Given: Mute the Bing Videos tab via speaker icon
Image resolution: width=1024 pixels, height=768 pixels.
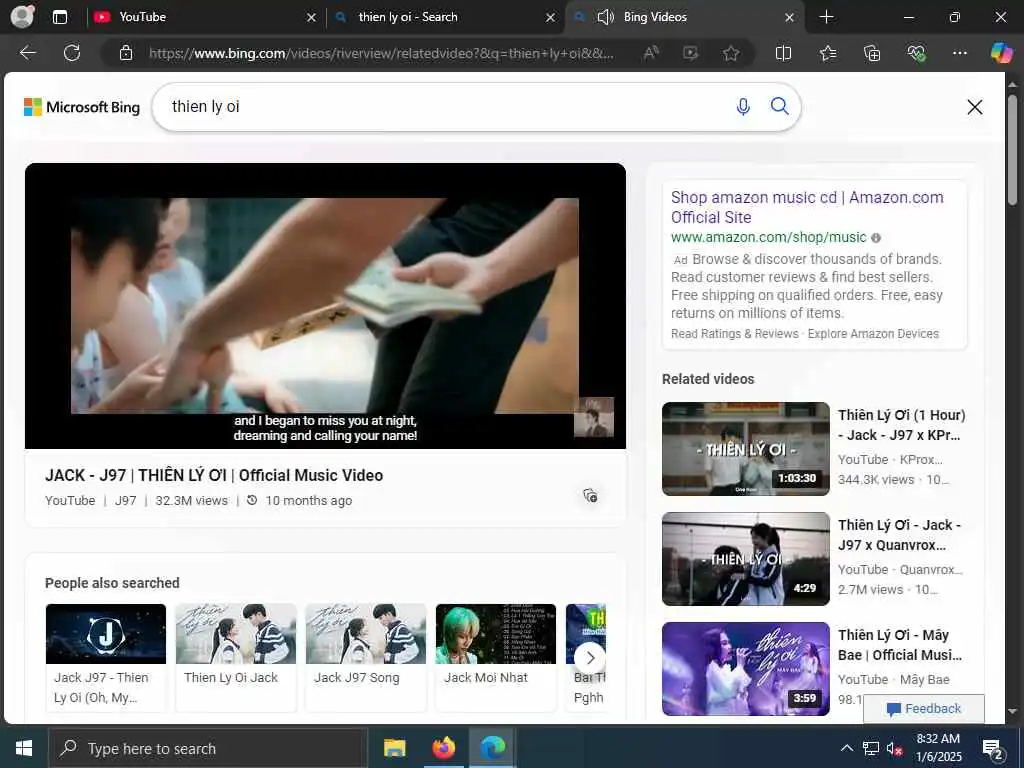Looking at the screenshot, I should point(605,17).
